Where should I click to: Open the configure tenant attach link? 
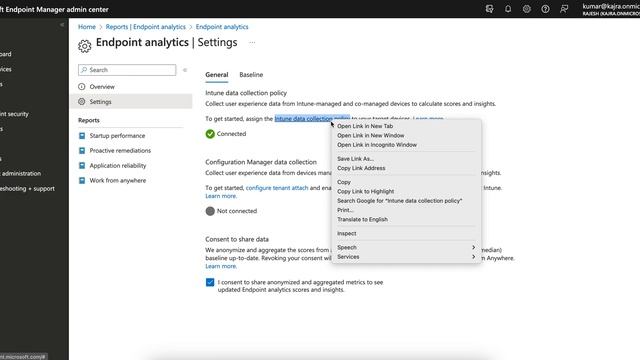tap(277, 188)
